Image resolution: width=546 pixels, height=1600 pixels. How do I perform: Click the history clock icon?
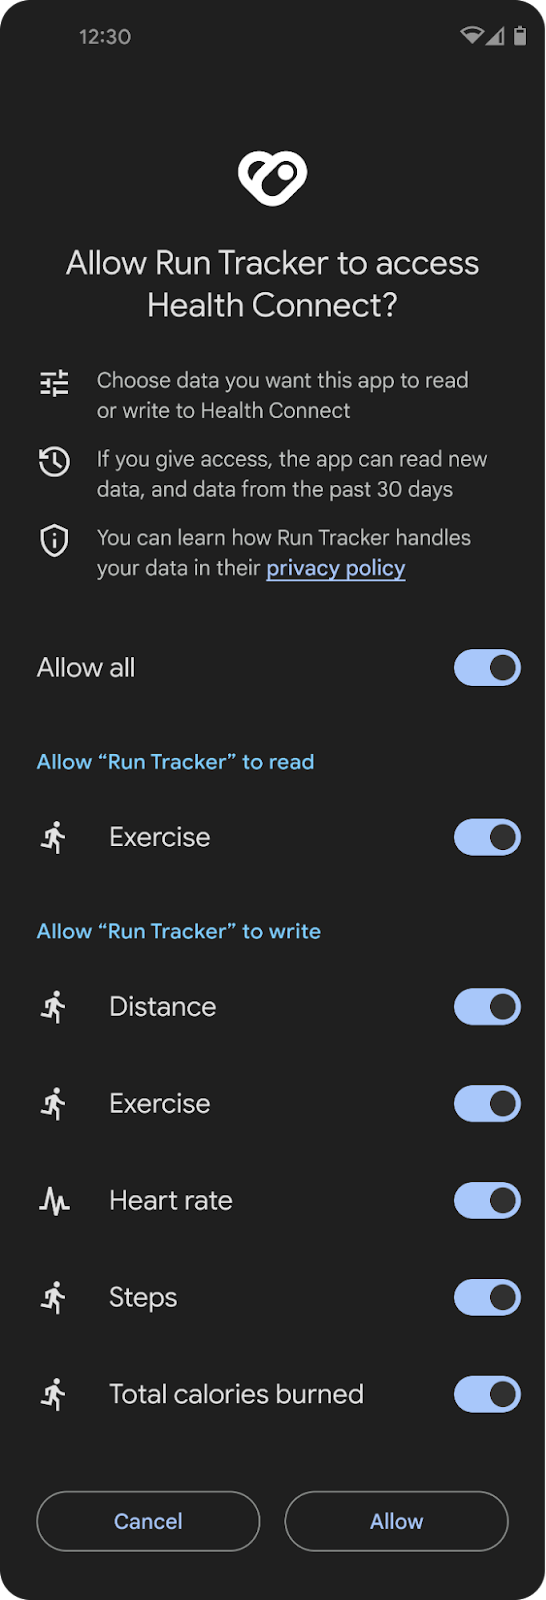coord(54,461)
